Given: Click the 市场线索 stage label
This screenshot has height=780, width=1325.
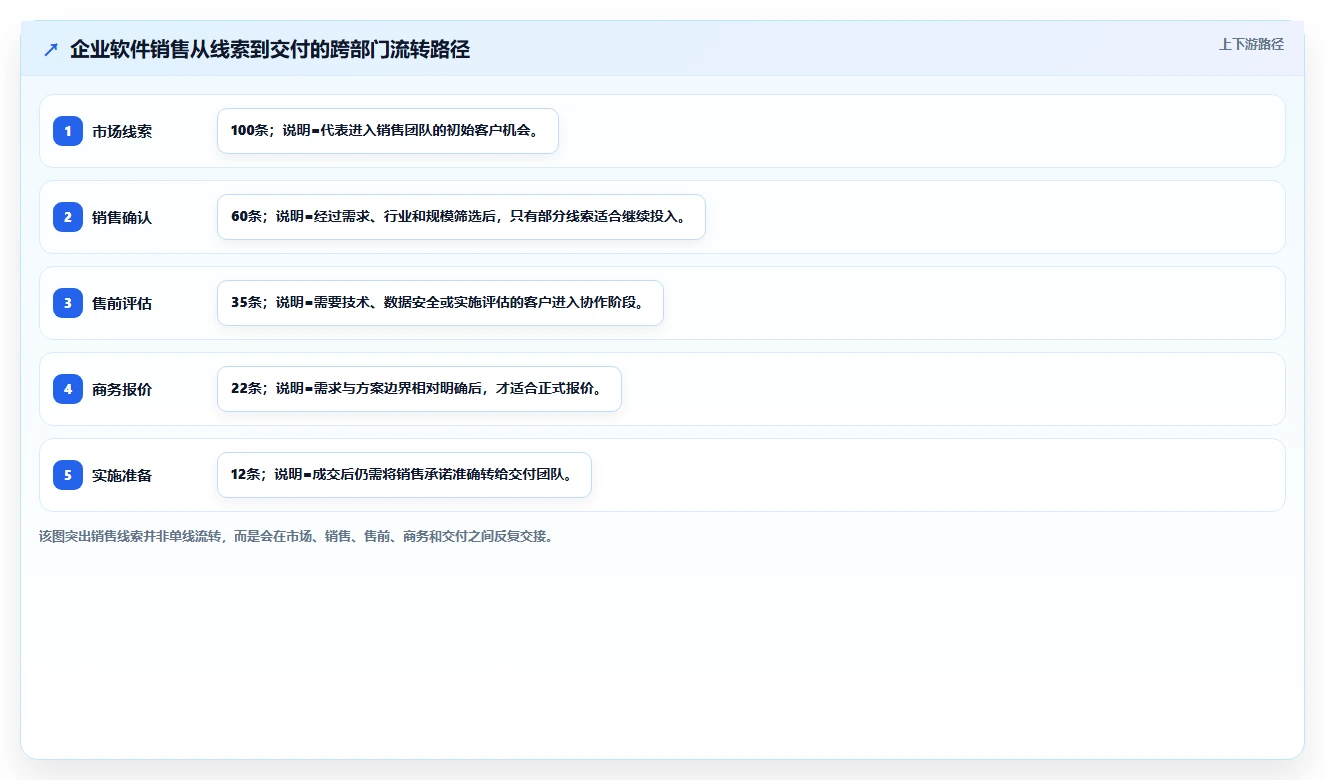Looking at the screenshot, I should coord(122,131).
